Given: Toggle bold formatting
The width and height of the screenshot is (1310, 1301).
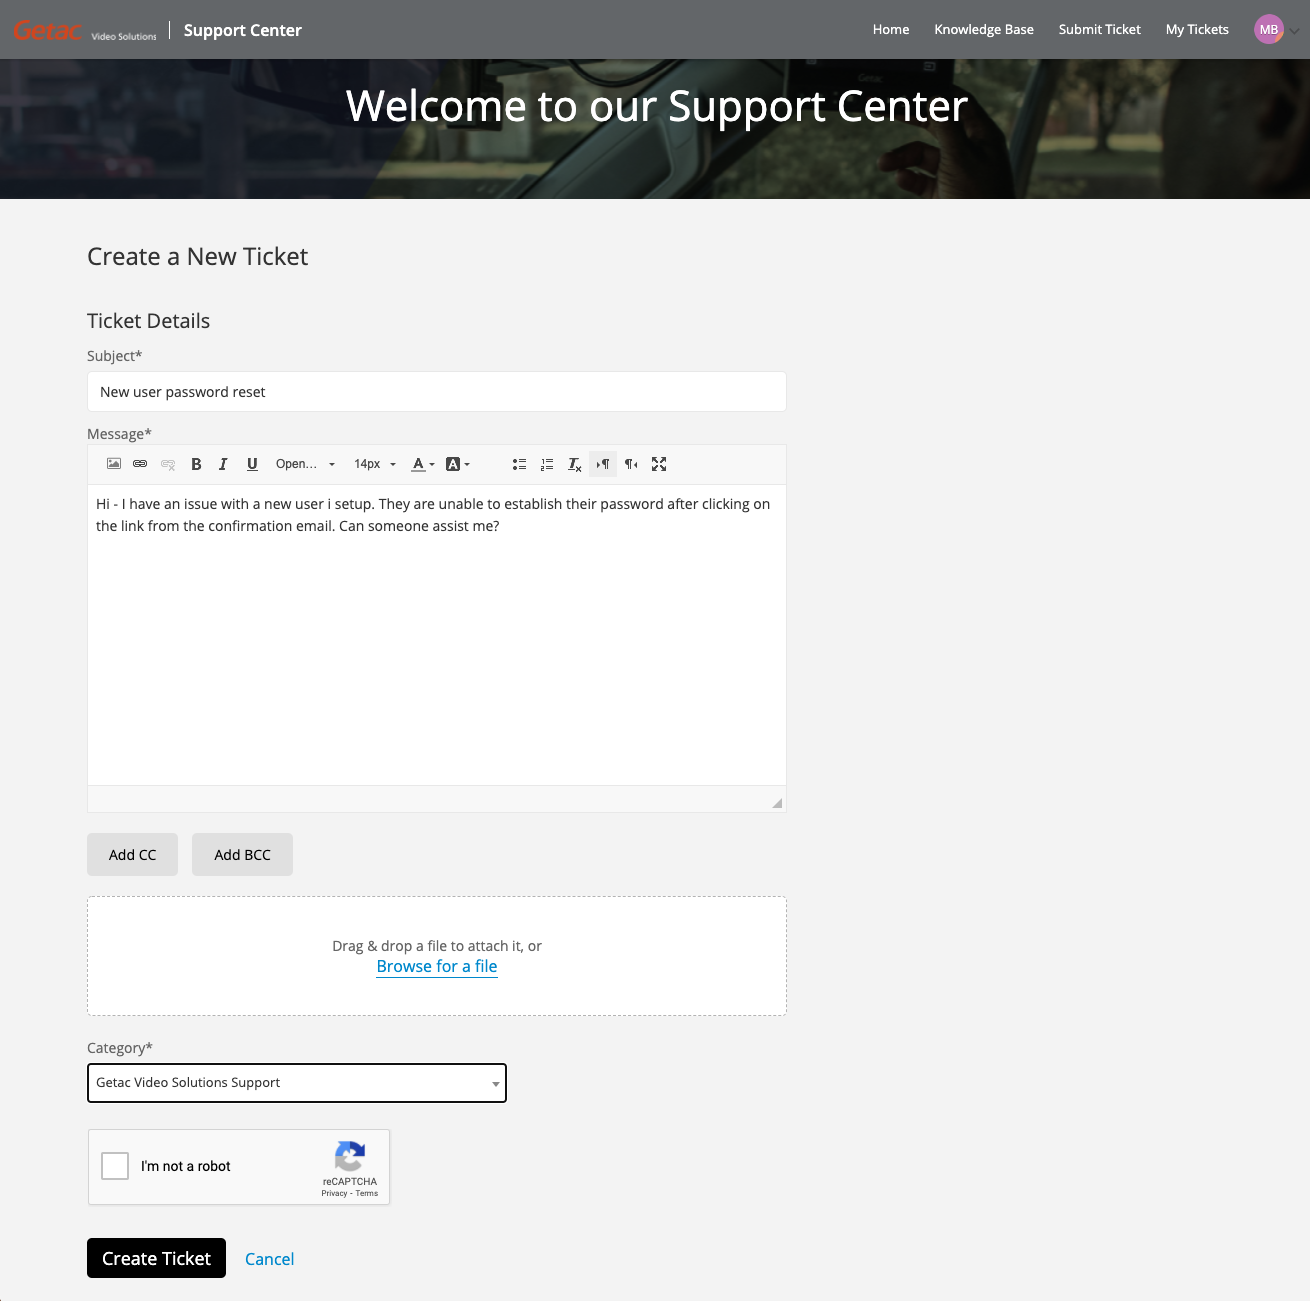Looking at the screenshot, I should coord(196,464).
